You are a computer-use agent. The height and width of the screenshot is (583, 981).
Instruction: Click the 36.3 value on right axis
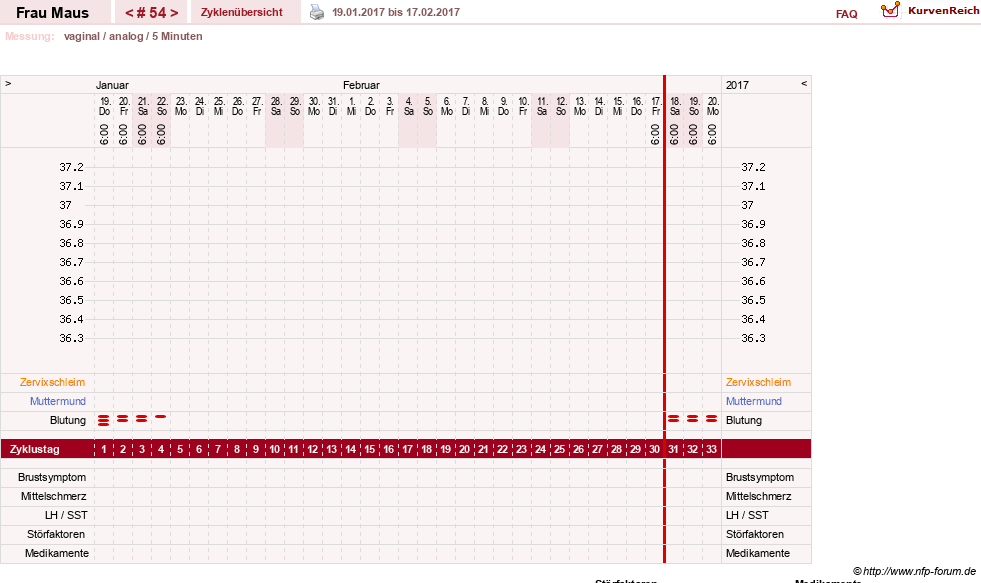click(753, 338)
